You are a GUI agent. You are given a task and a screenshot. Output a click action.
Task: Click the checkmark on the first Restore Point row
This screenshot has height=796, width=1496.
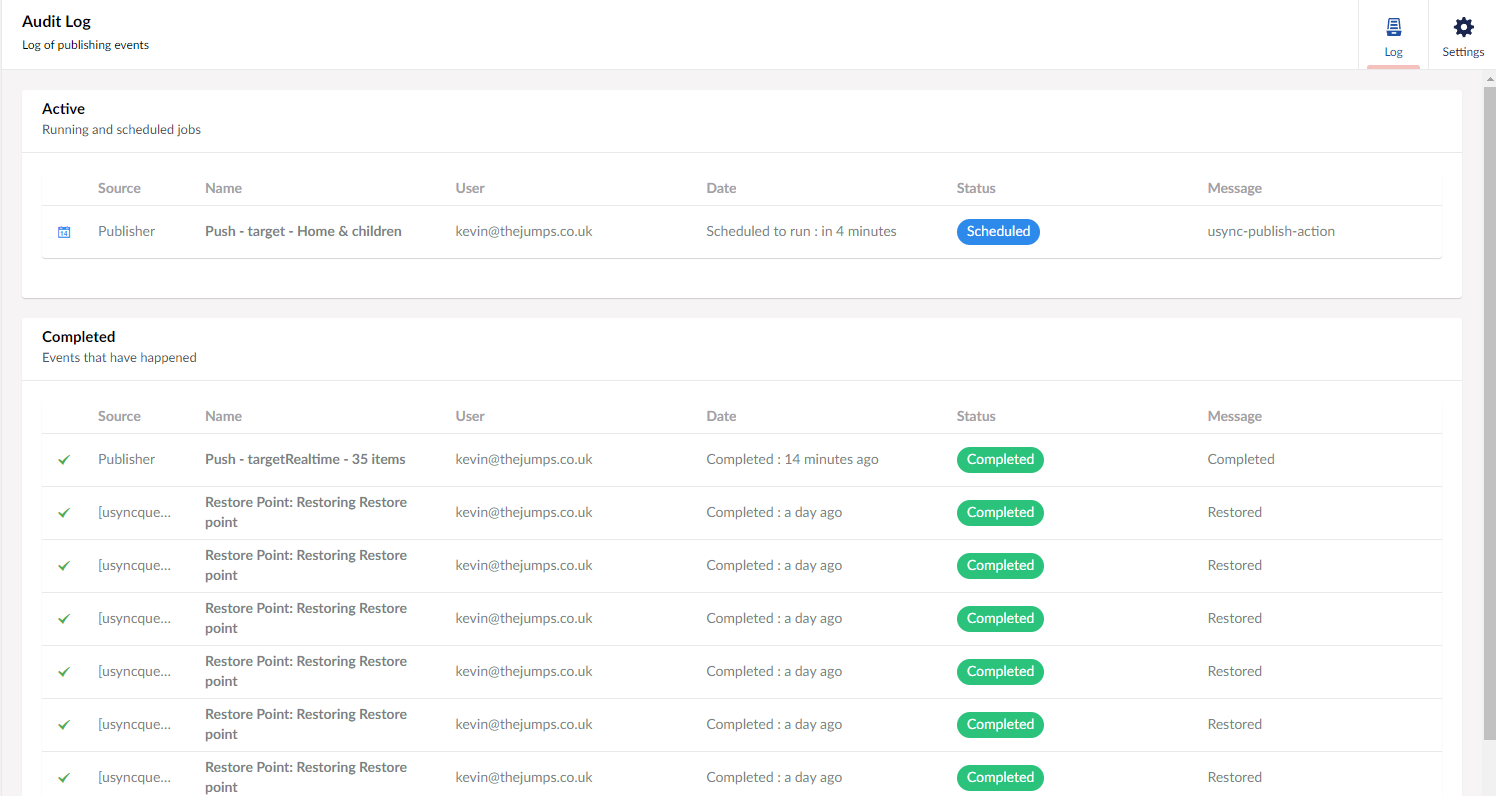[x=64, y=512]
